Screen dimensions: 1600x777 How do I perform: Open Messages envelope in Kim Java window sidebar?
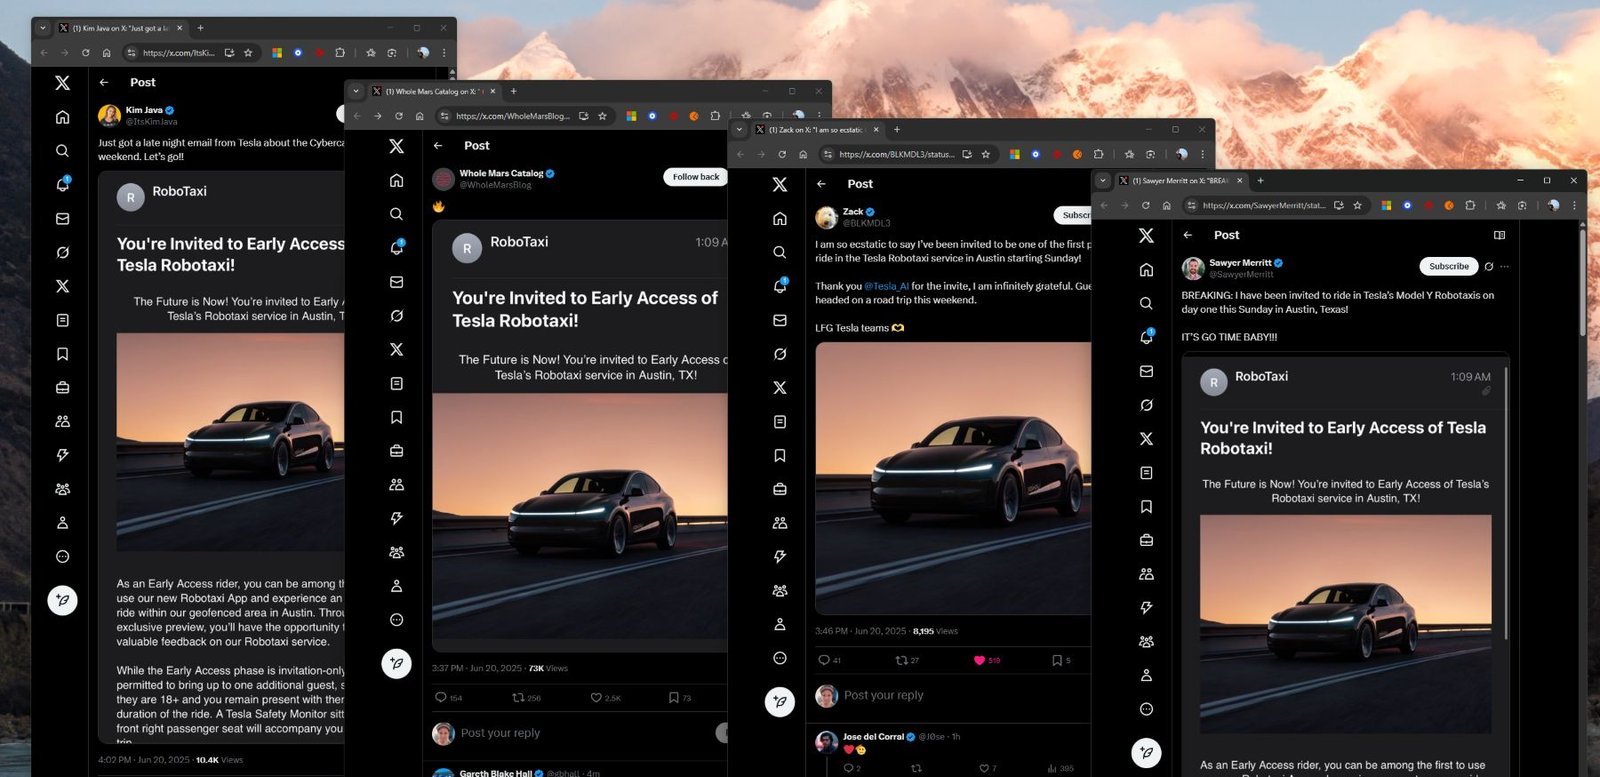point(62,218)
